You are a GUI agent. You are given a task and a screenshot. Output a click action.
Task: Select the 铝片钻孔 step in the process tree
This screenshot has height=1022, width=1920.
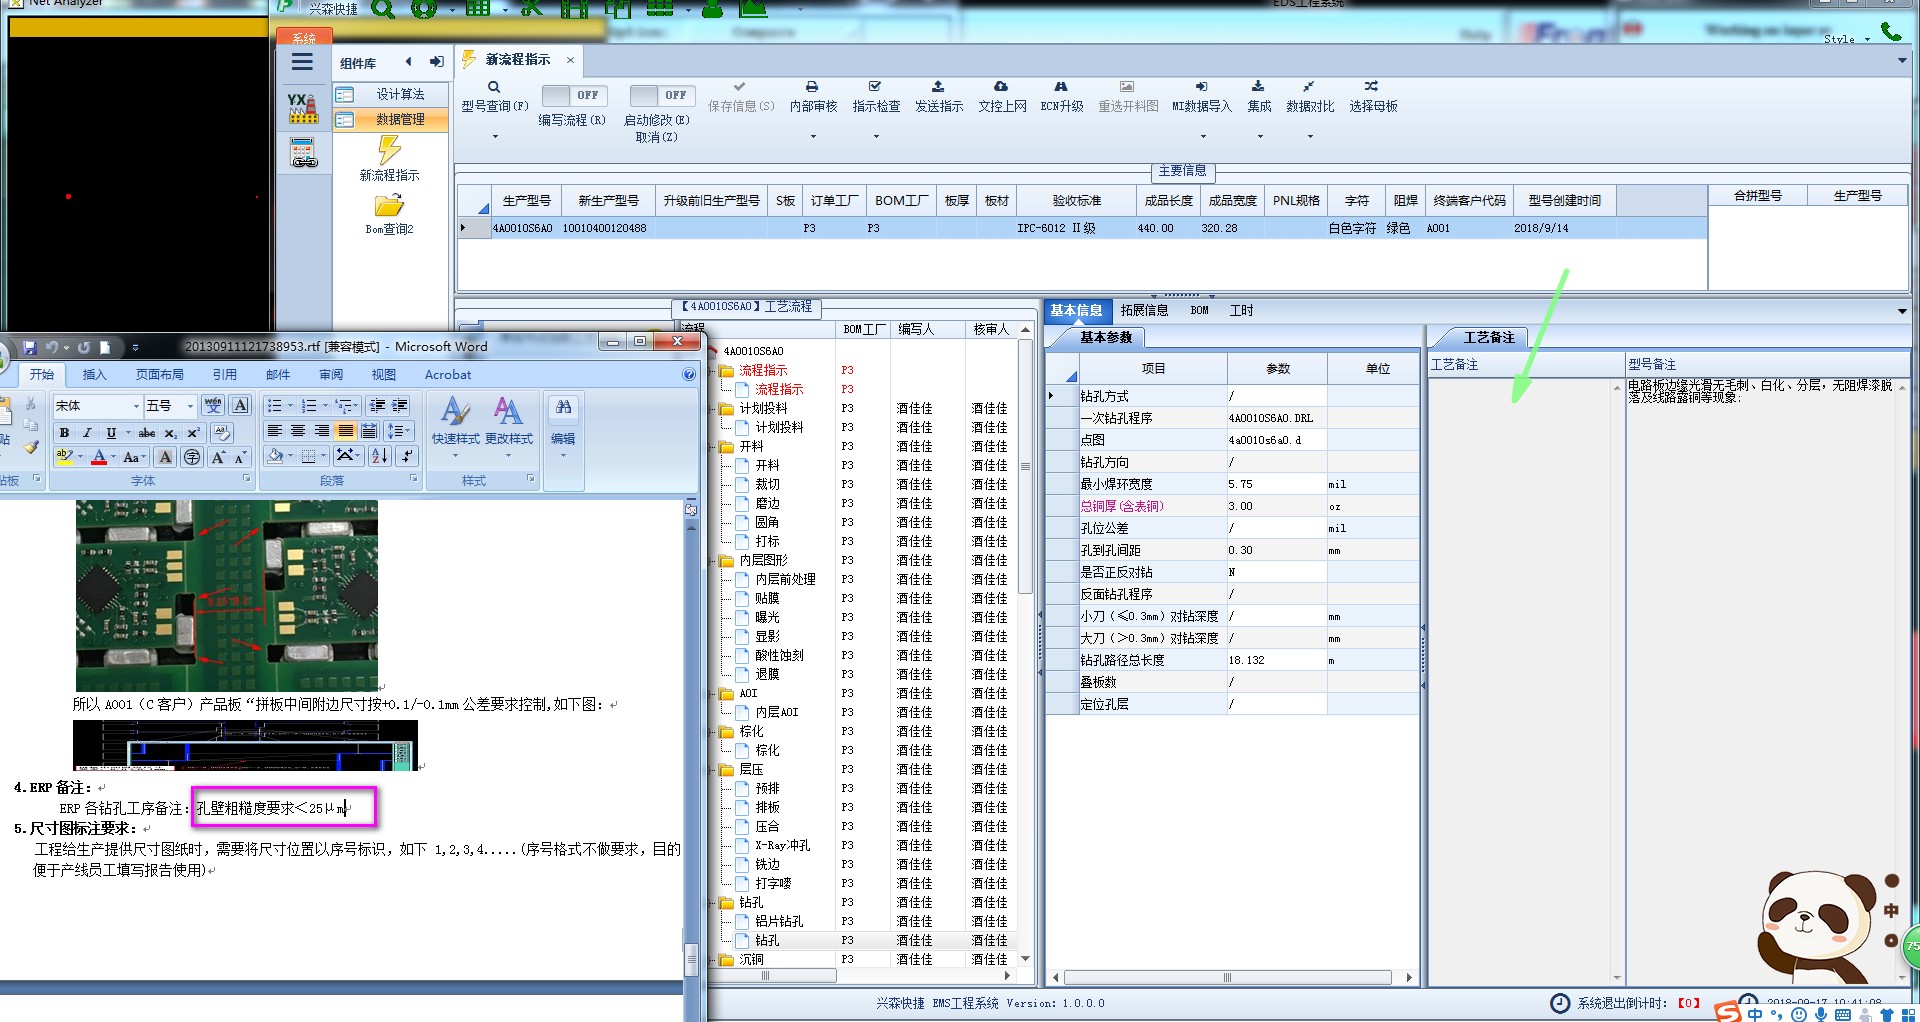click(x=779, y=922)
